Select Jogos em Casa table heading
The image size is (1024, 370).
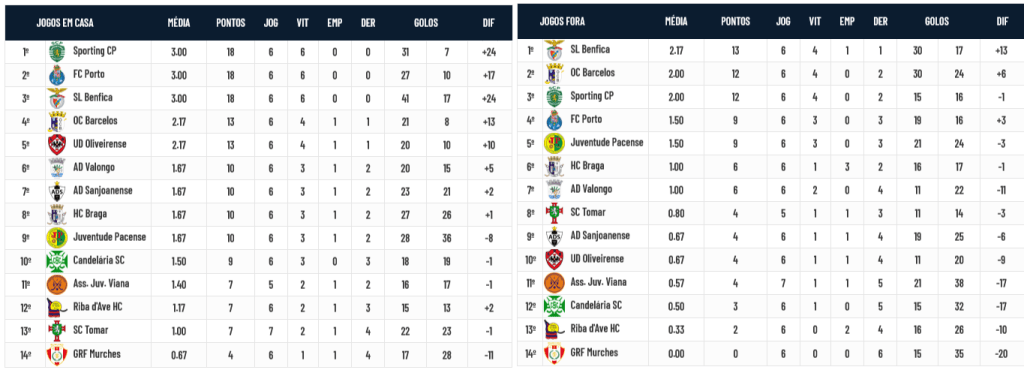65,23
